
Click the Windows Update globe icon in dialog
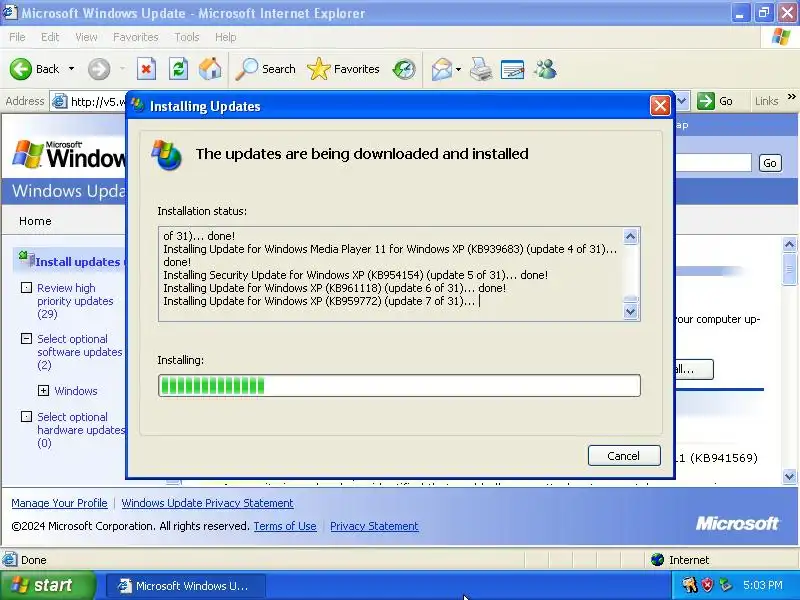pyautogui.click(x=167, y=155)
